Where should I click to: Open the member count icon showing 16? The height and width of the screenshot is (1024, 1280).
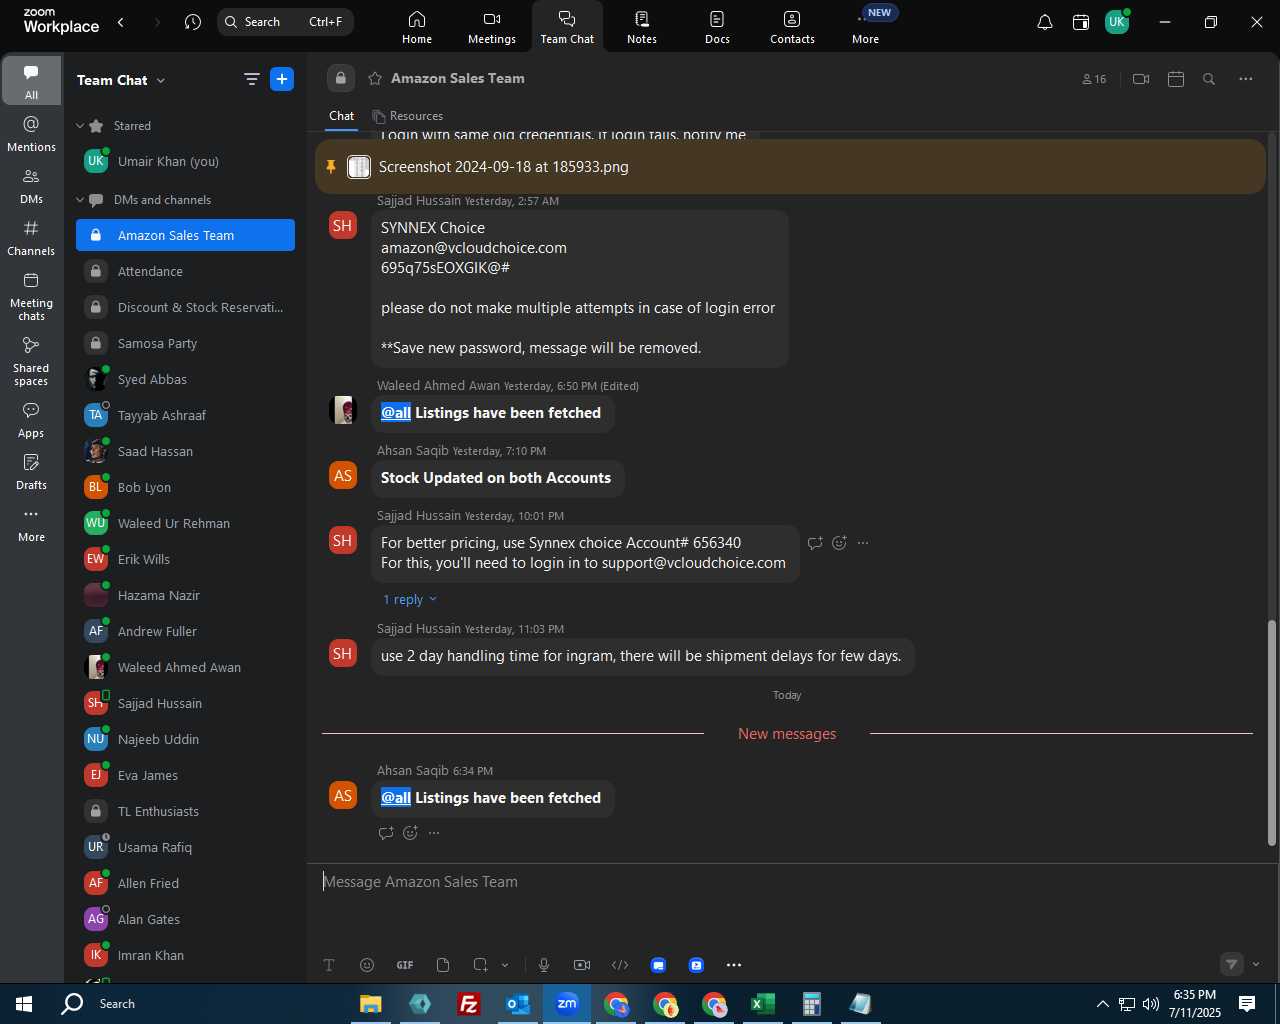pyautogui.click(x=1094, y=79)
